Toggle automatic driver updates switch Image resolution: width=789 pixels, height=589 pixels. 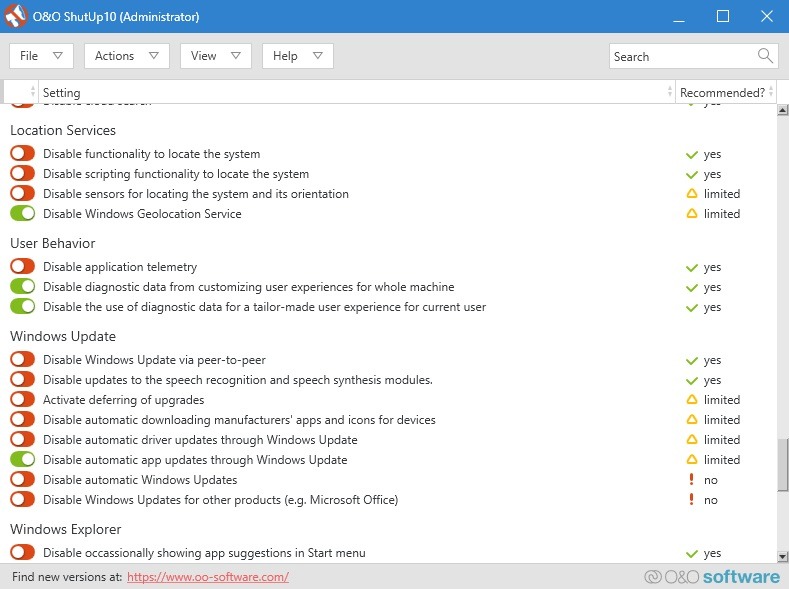pyautogui.click(x=23, y=440)
